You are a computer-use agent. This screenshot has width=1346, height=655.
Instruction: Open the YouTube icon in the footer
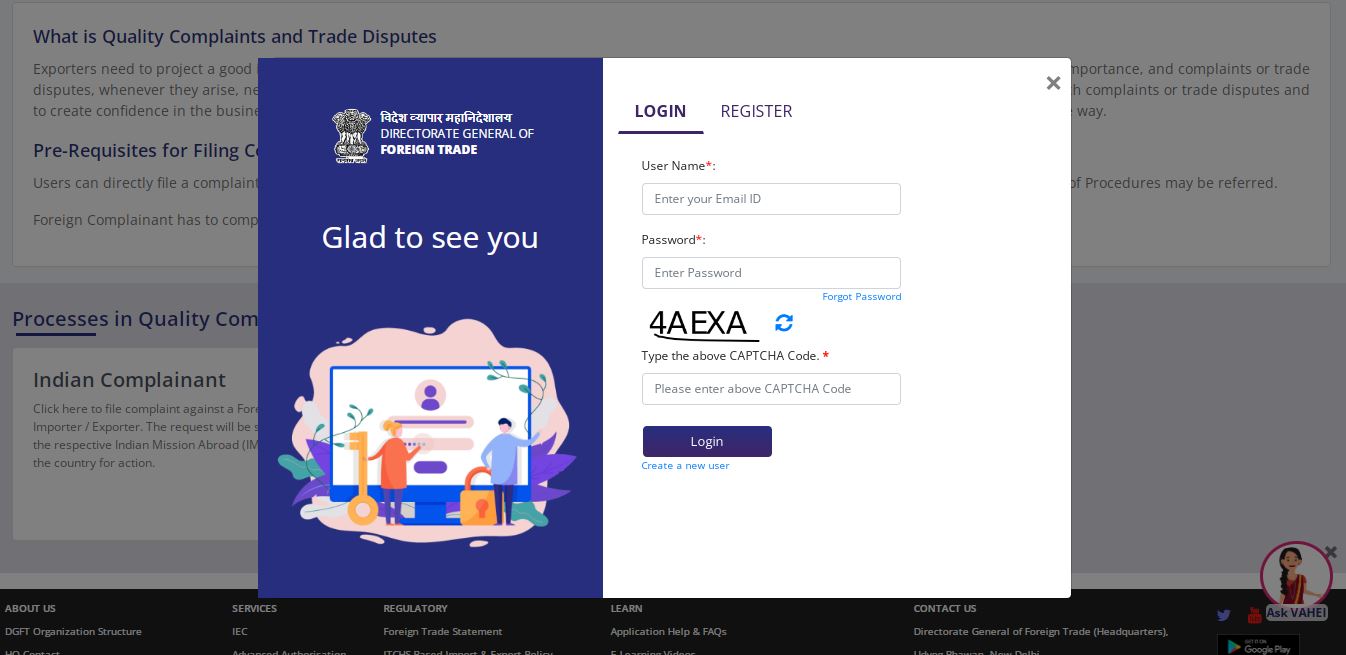(x=1253, y=615)
